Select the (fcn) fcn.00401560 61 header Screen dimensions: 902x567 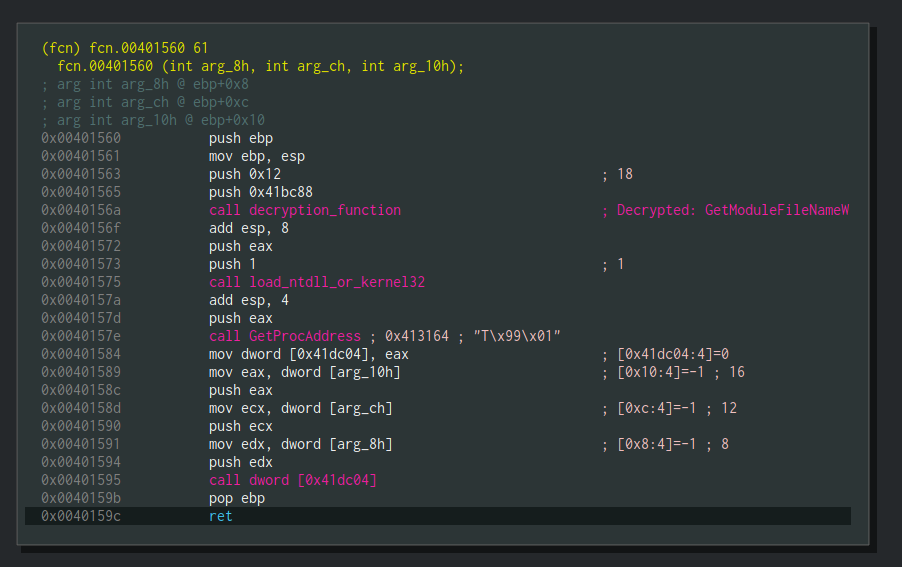pos(124,48)
